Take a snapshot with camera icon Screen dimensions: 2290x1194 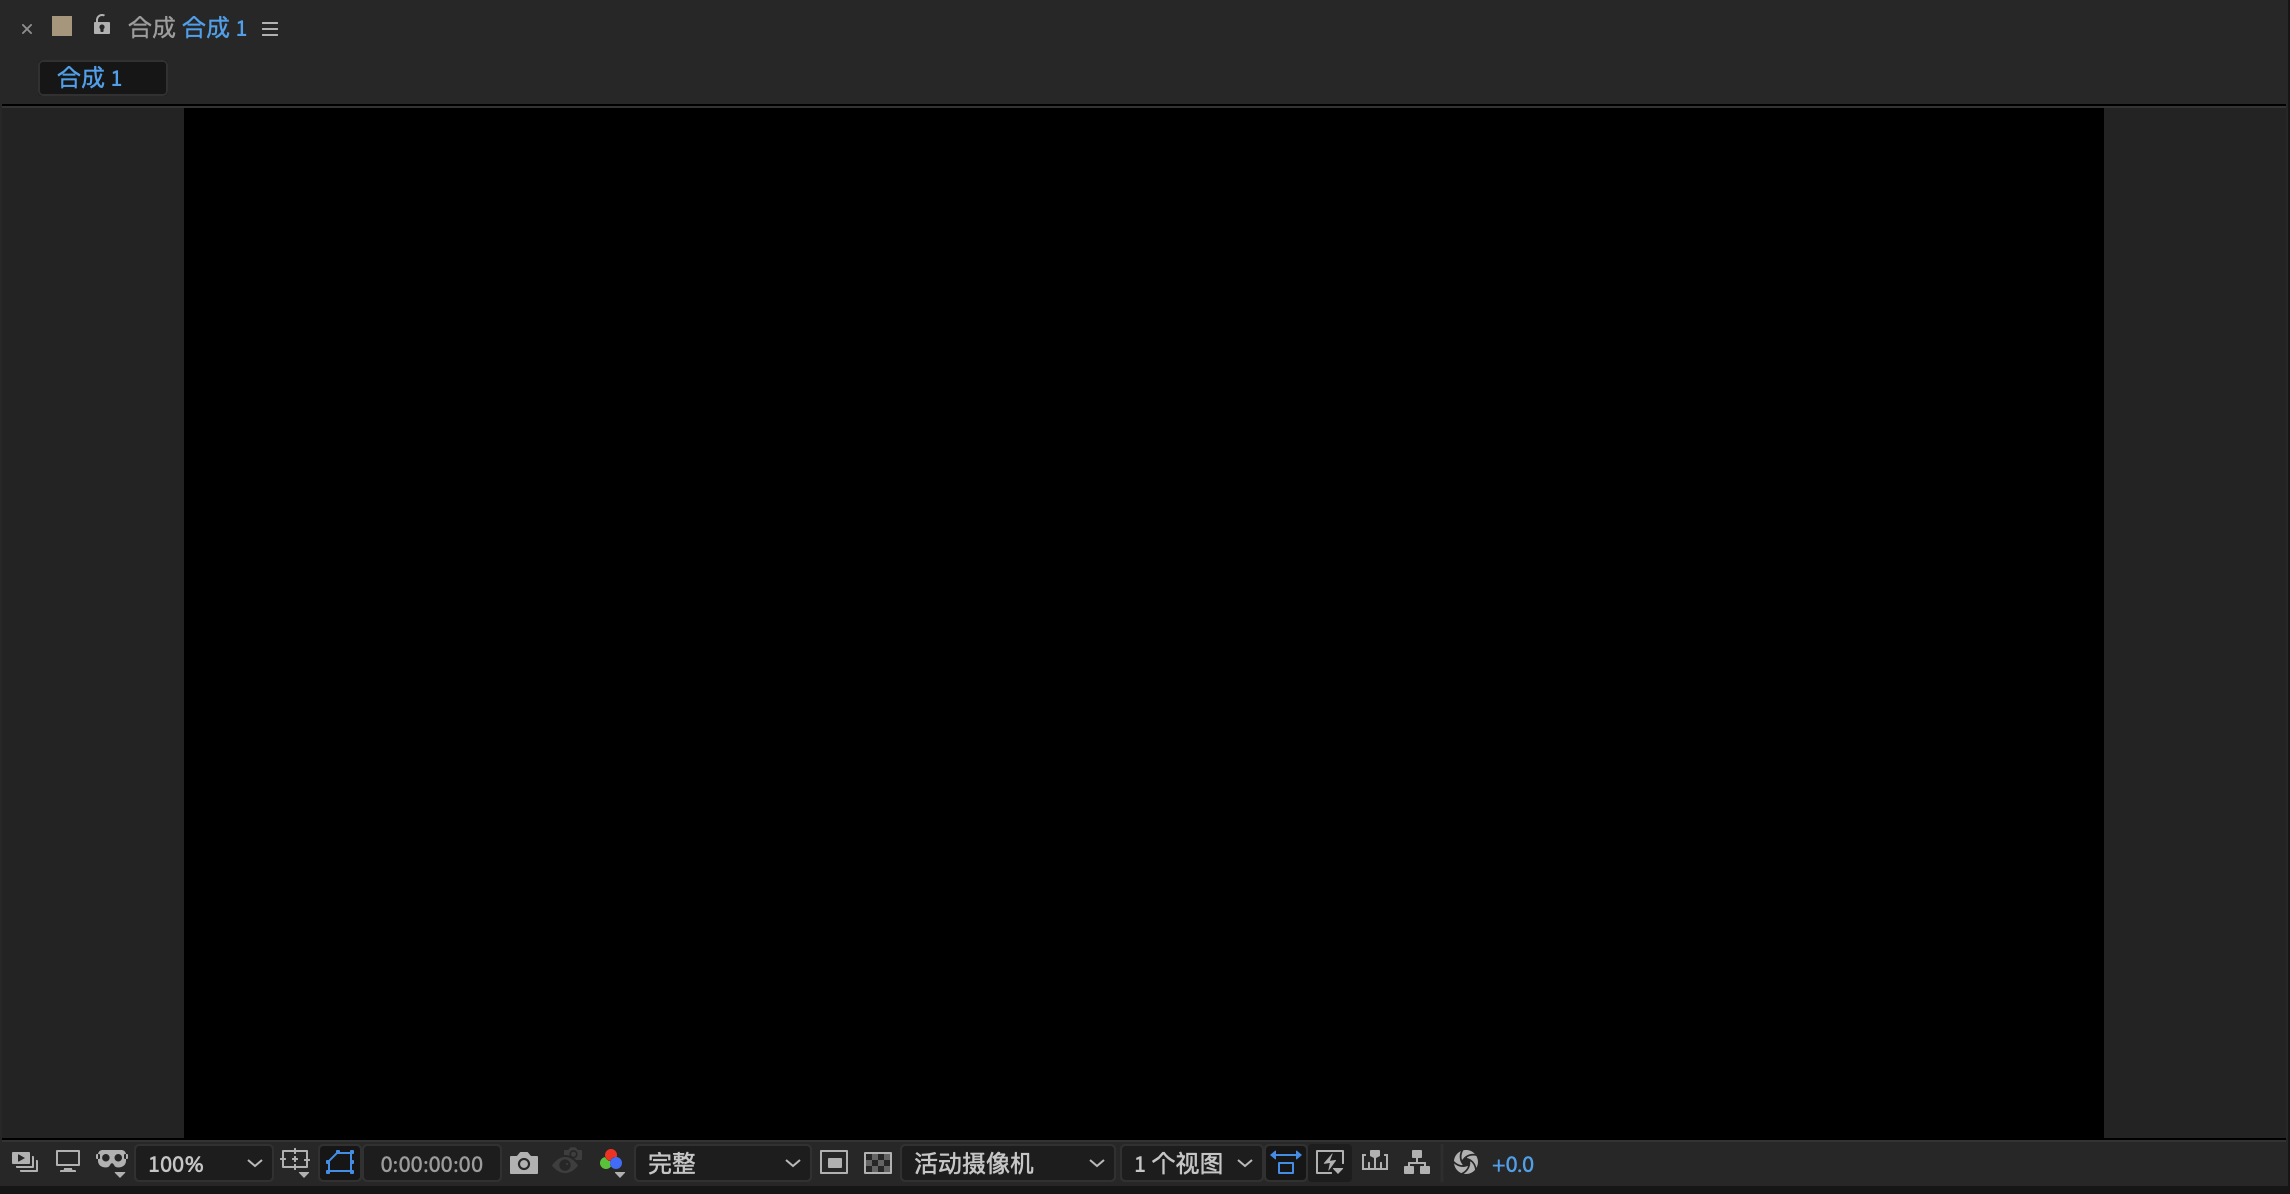(x=523, y=1163)
